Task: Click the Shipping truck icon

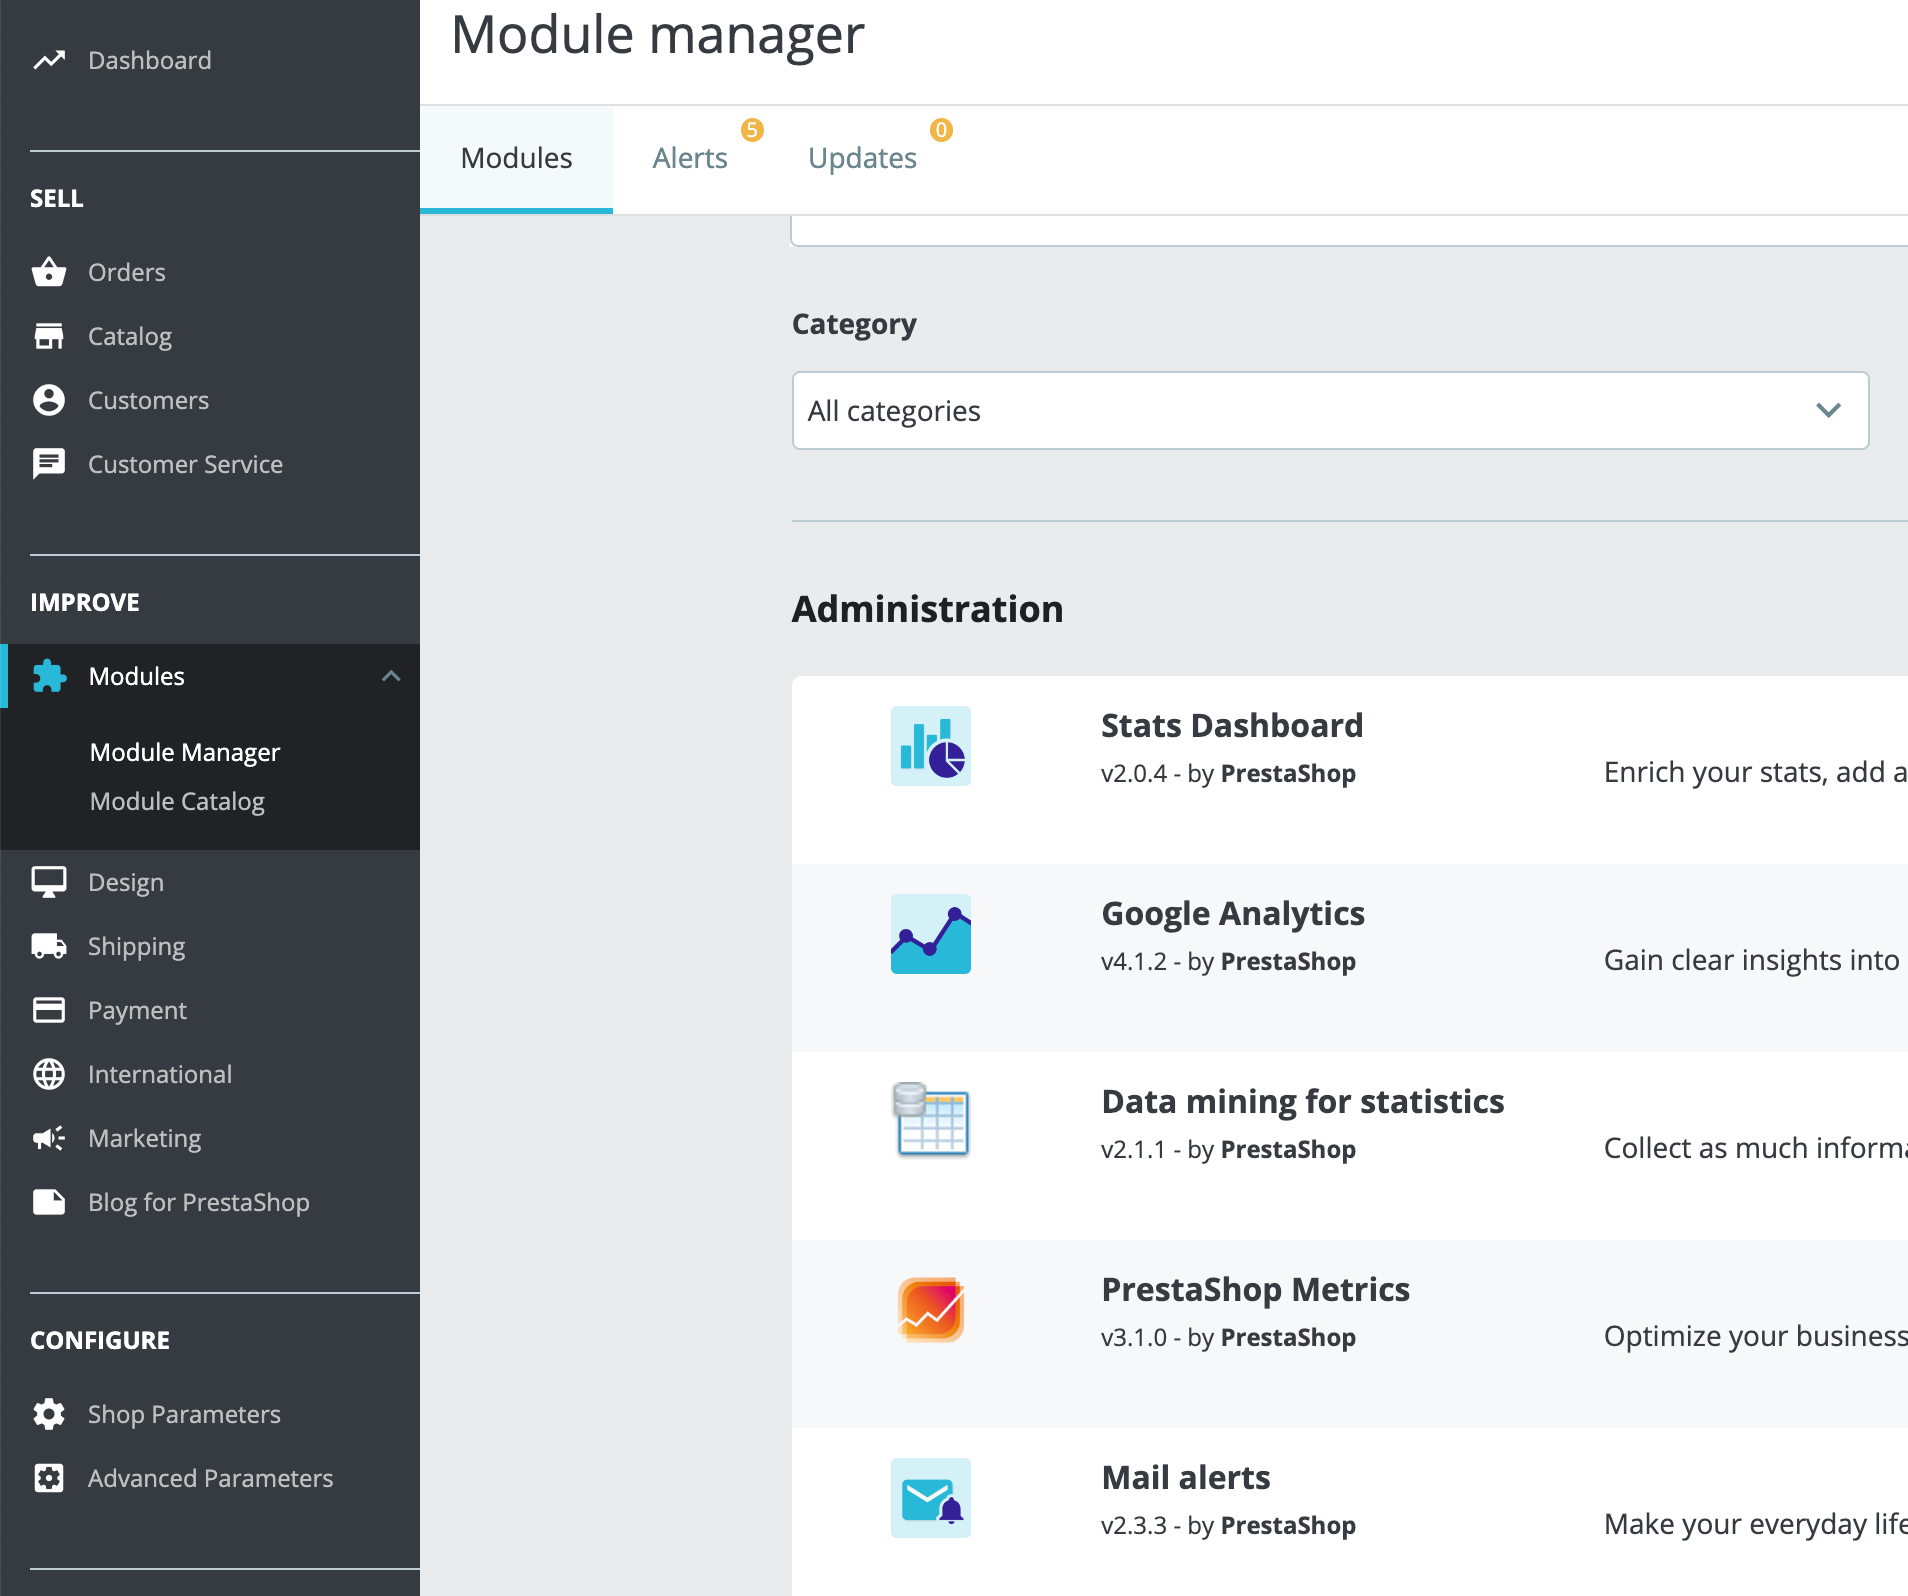Action: coord(48,946)
